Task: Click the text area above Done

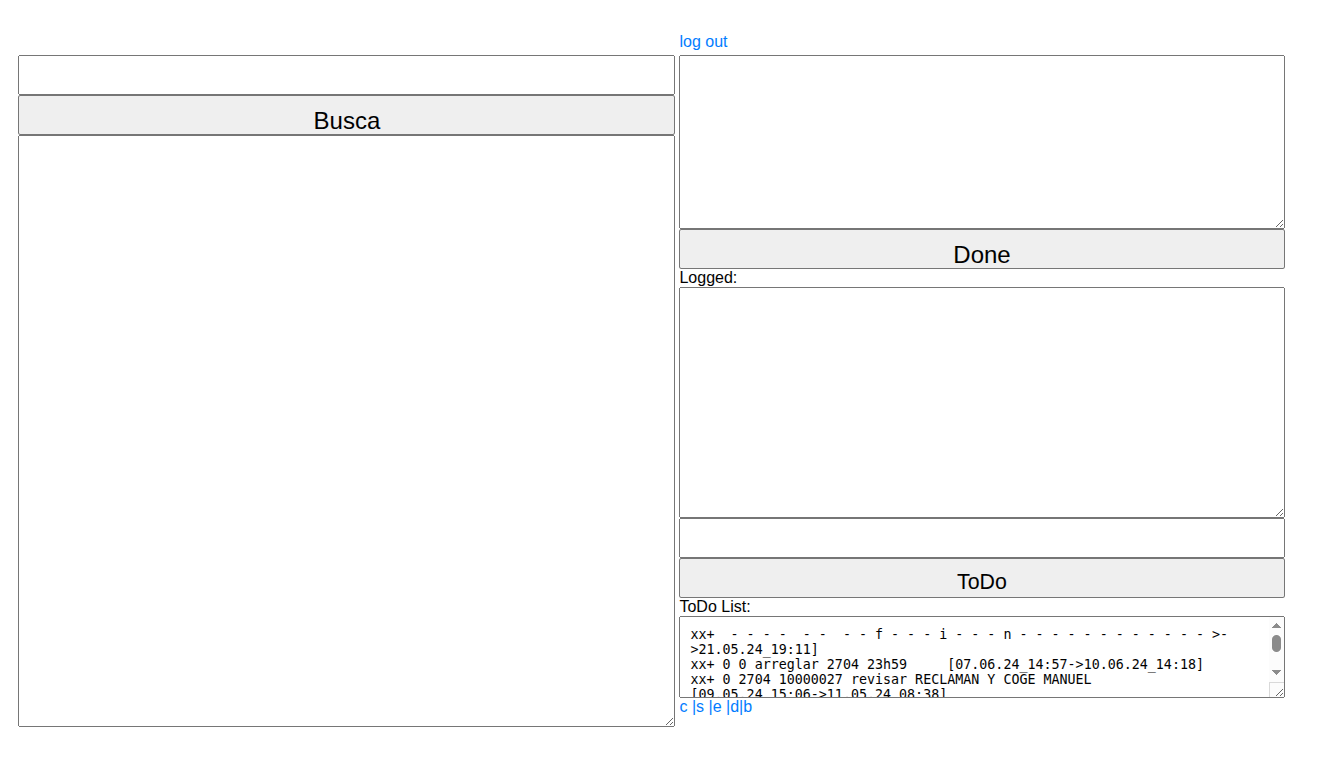Action: (x=981, y=141)
